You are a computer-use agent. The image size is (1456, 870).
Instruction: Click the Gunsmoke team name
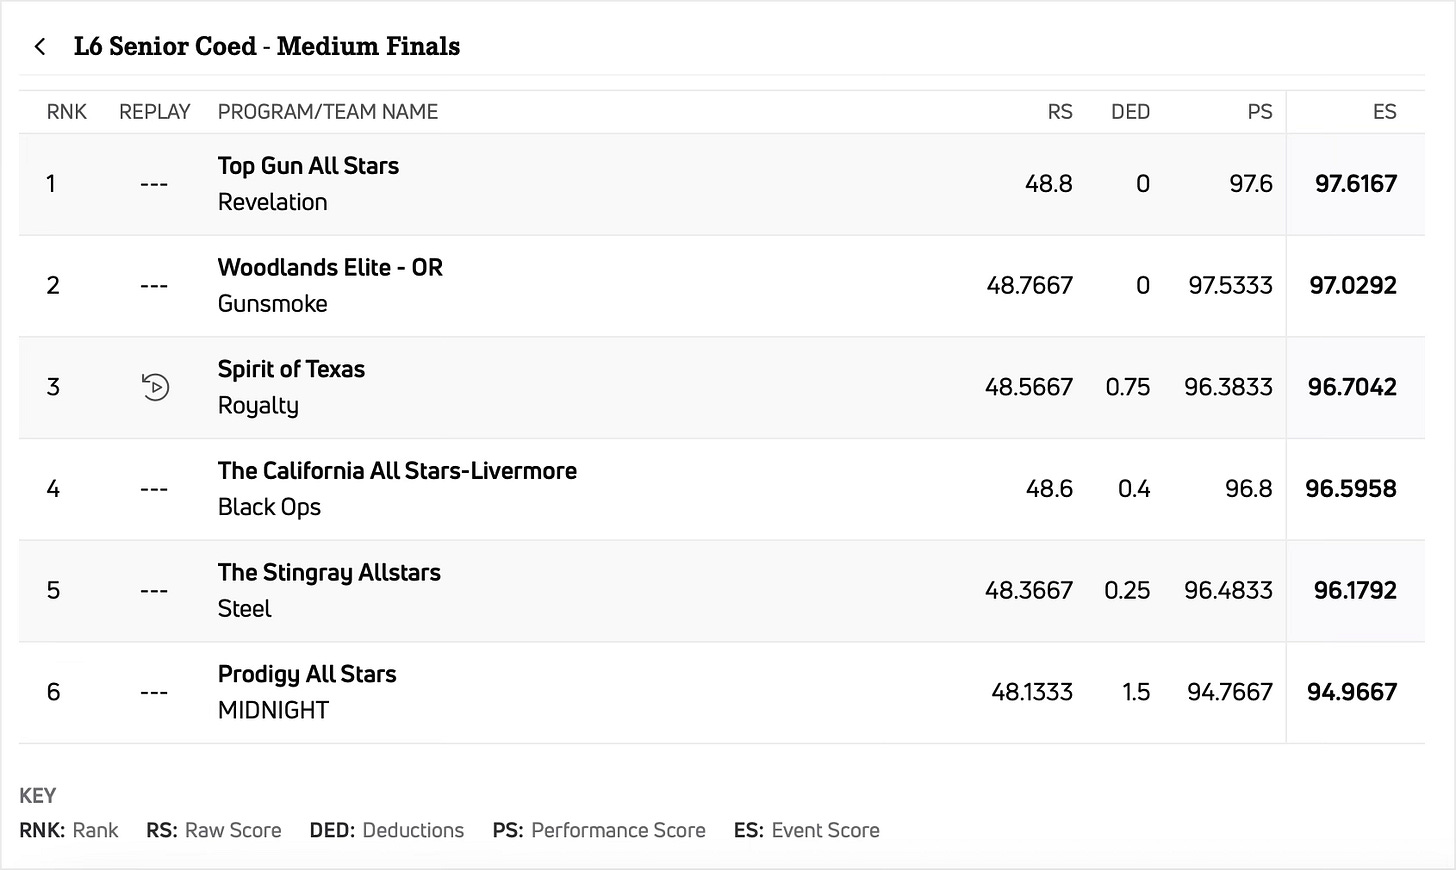(x=273, y=304)
